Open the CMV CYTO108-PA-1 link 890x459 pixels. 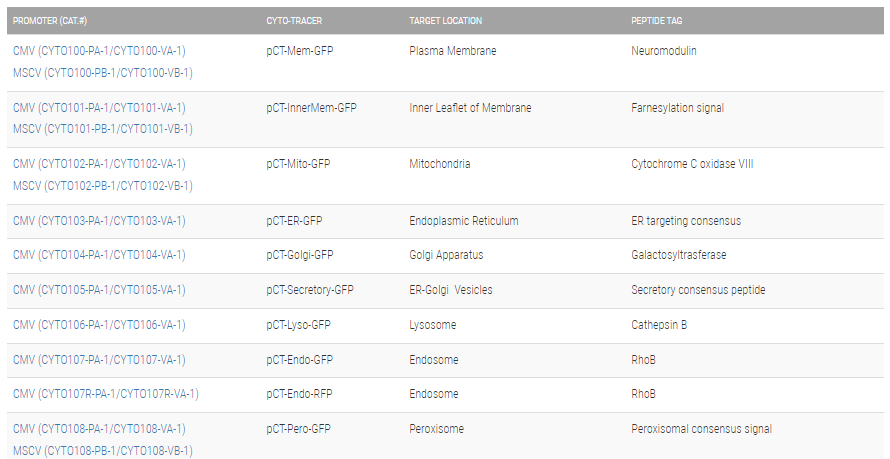(99, 429)
